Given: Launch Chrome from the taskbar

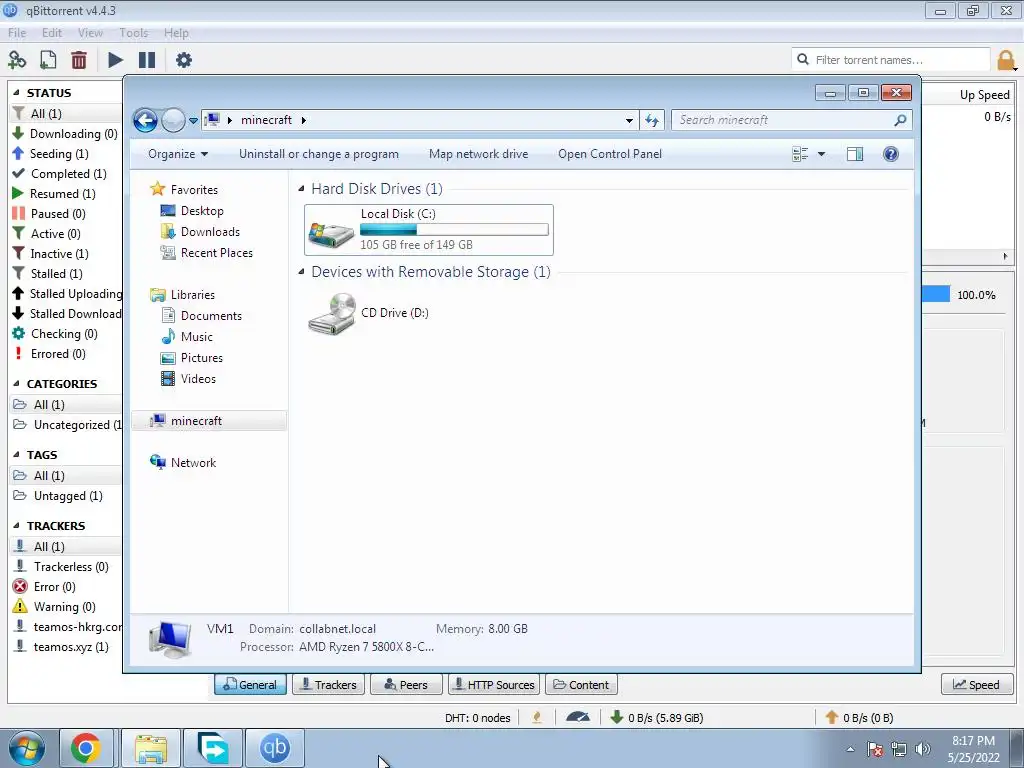Looking at the screenshot, I should (86, 748).
